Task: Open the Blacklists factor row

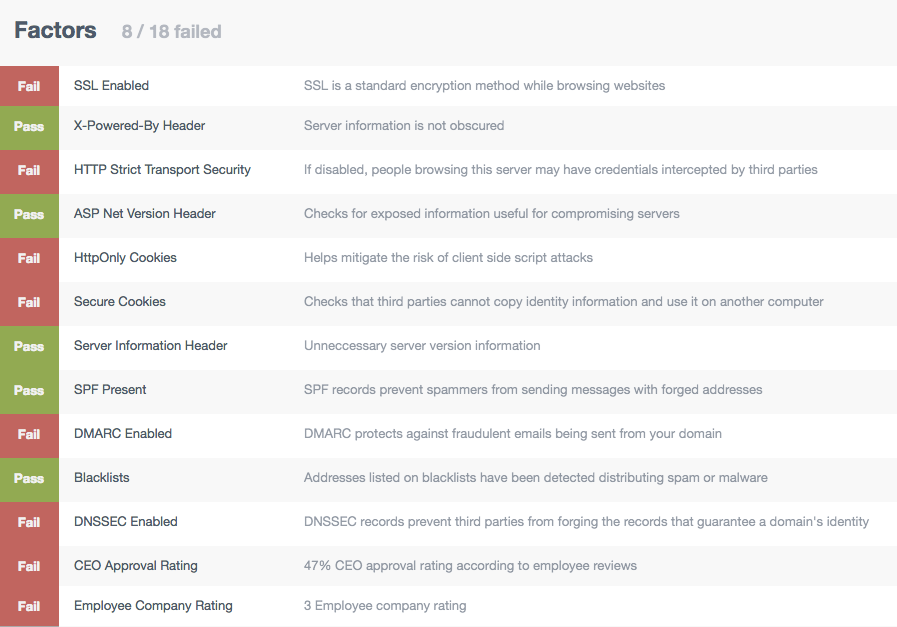Action: click(448, 478)
